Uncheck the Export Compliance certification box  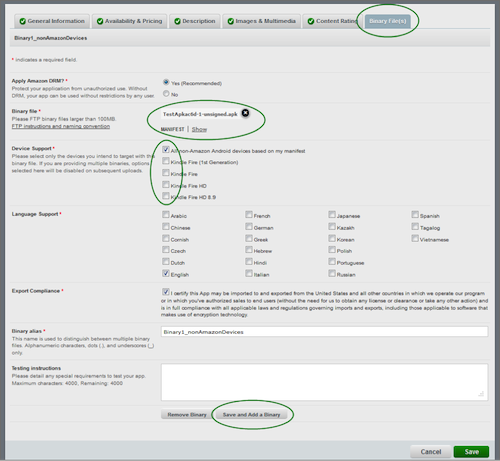(166, 292)
